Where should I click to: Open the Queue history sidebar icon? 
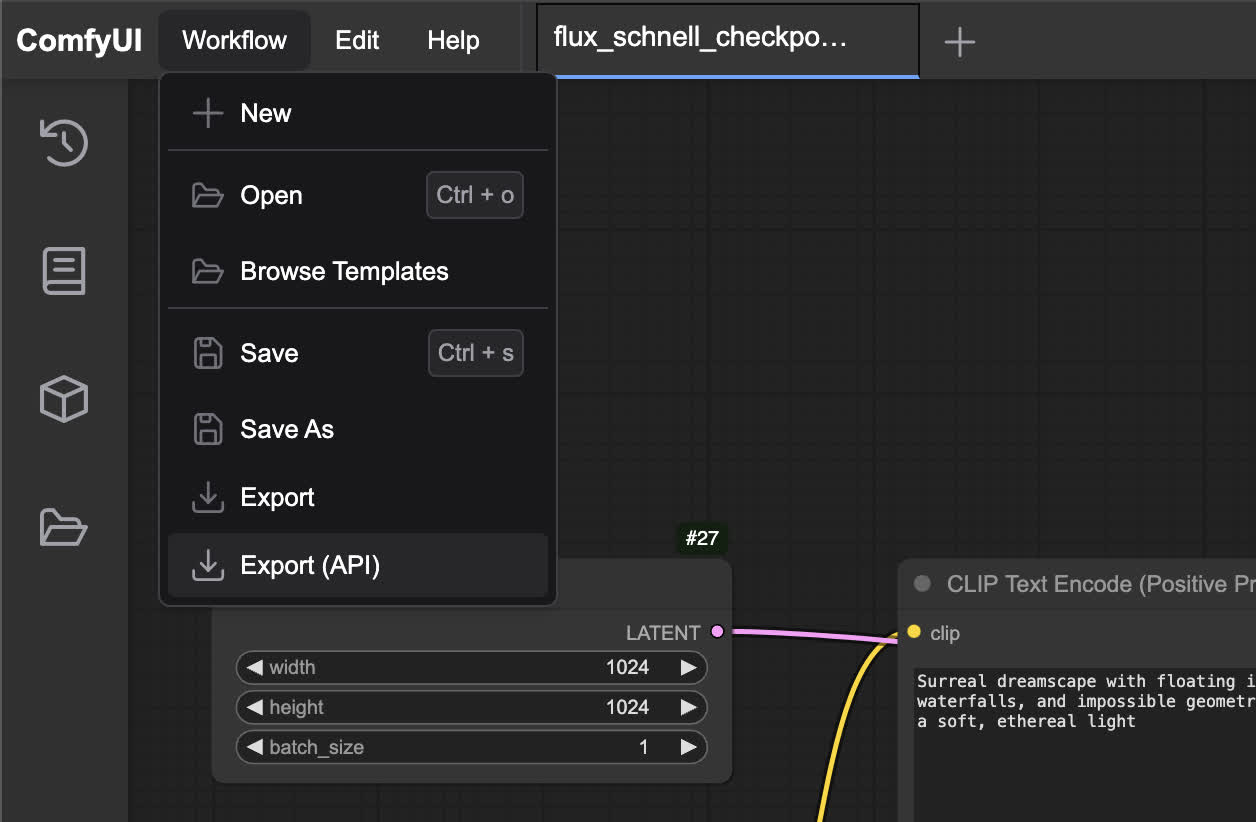point(64,142)
